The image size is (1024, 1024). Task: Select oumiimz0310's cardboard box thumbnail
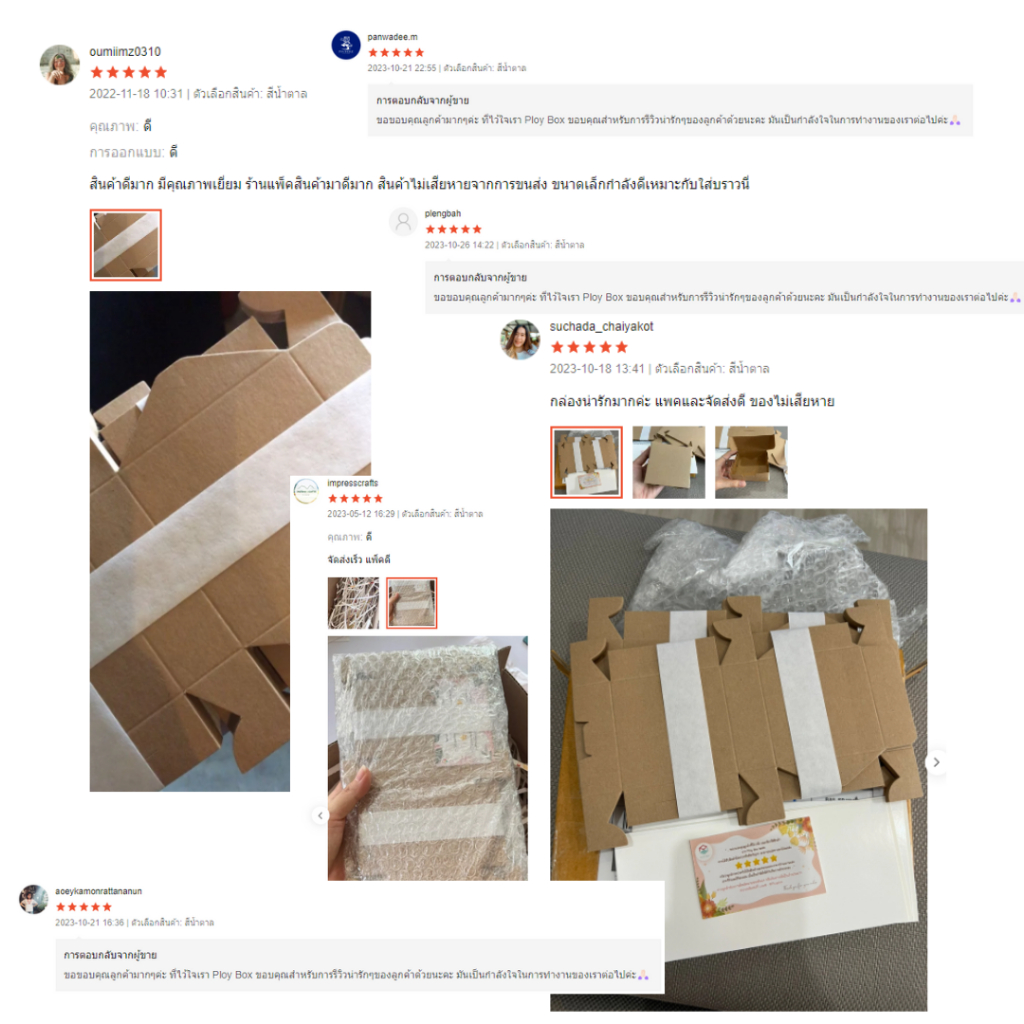[125, 245]
